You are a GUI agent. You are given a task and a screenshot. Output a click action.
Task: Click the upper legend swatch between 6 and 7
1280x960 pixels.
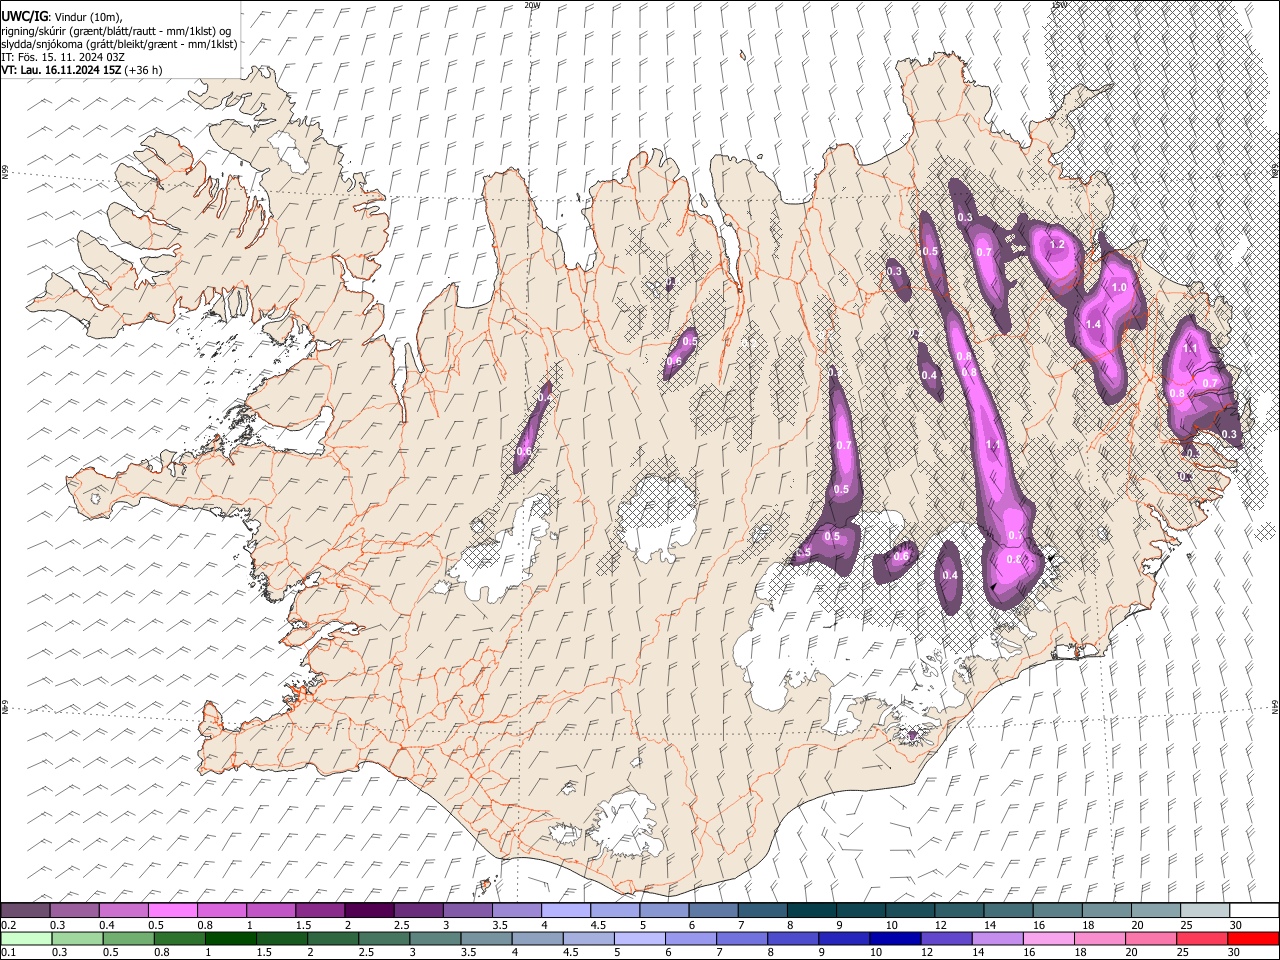tap(712, 910)
